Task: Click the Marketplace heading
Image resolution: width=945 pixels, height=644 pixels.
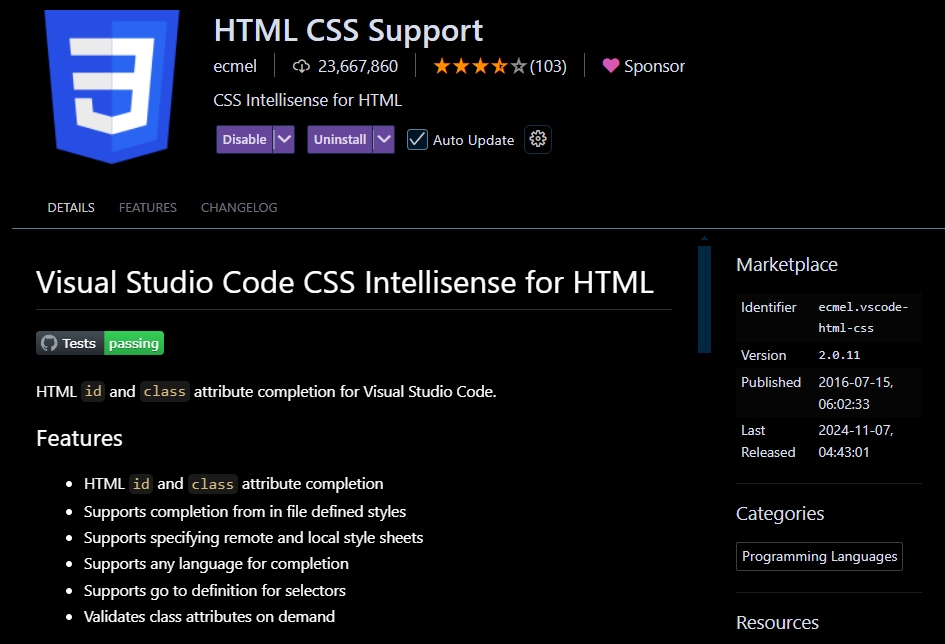Action: pyautogui.click(x=787, y=264)
